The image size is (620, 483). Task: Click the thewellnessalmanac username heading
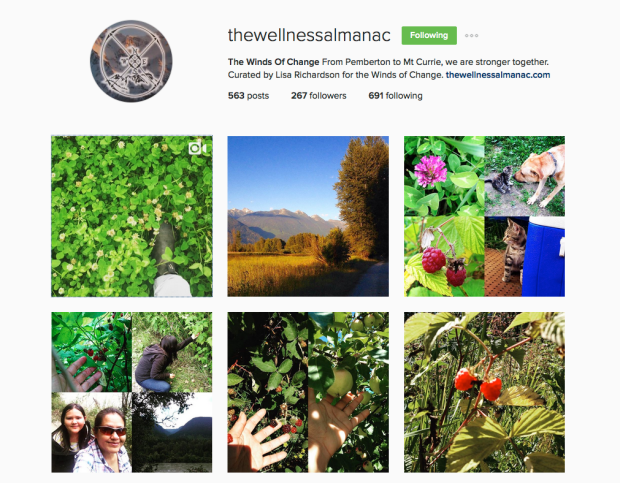[309, 35]
